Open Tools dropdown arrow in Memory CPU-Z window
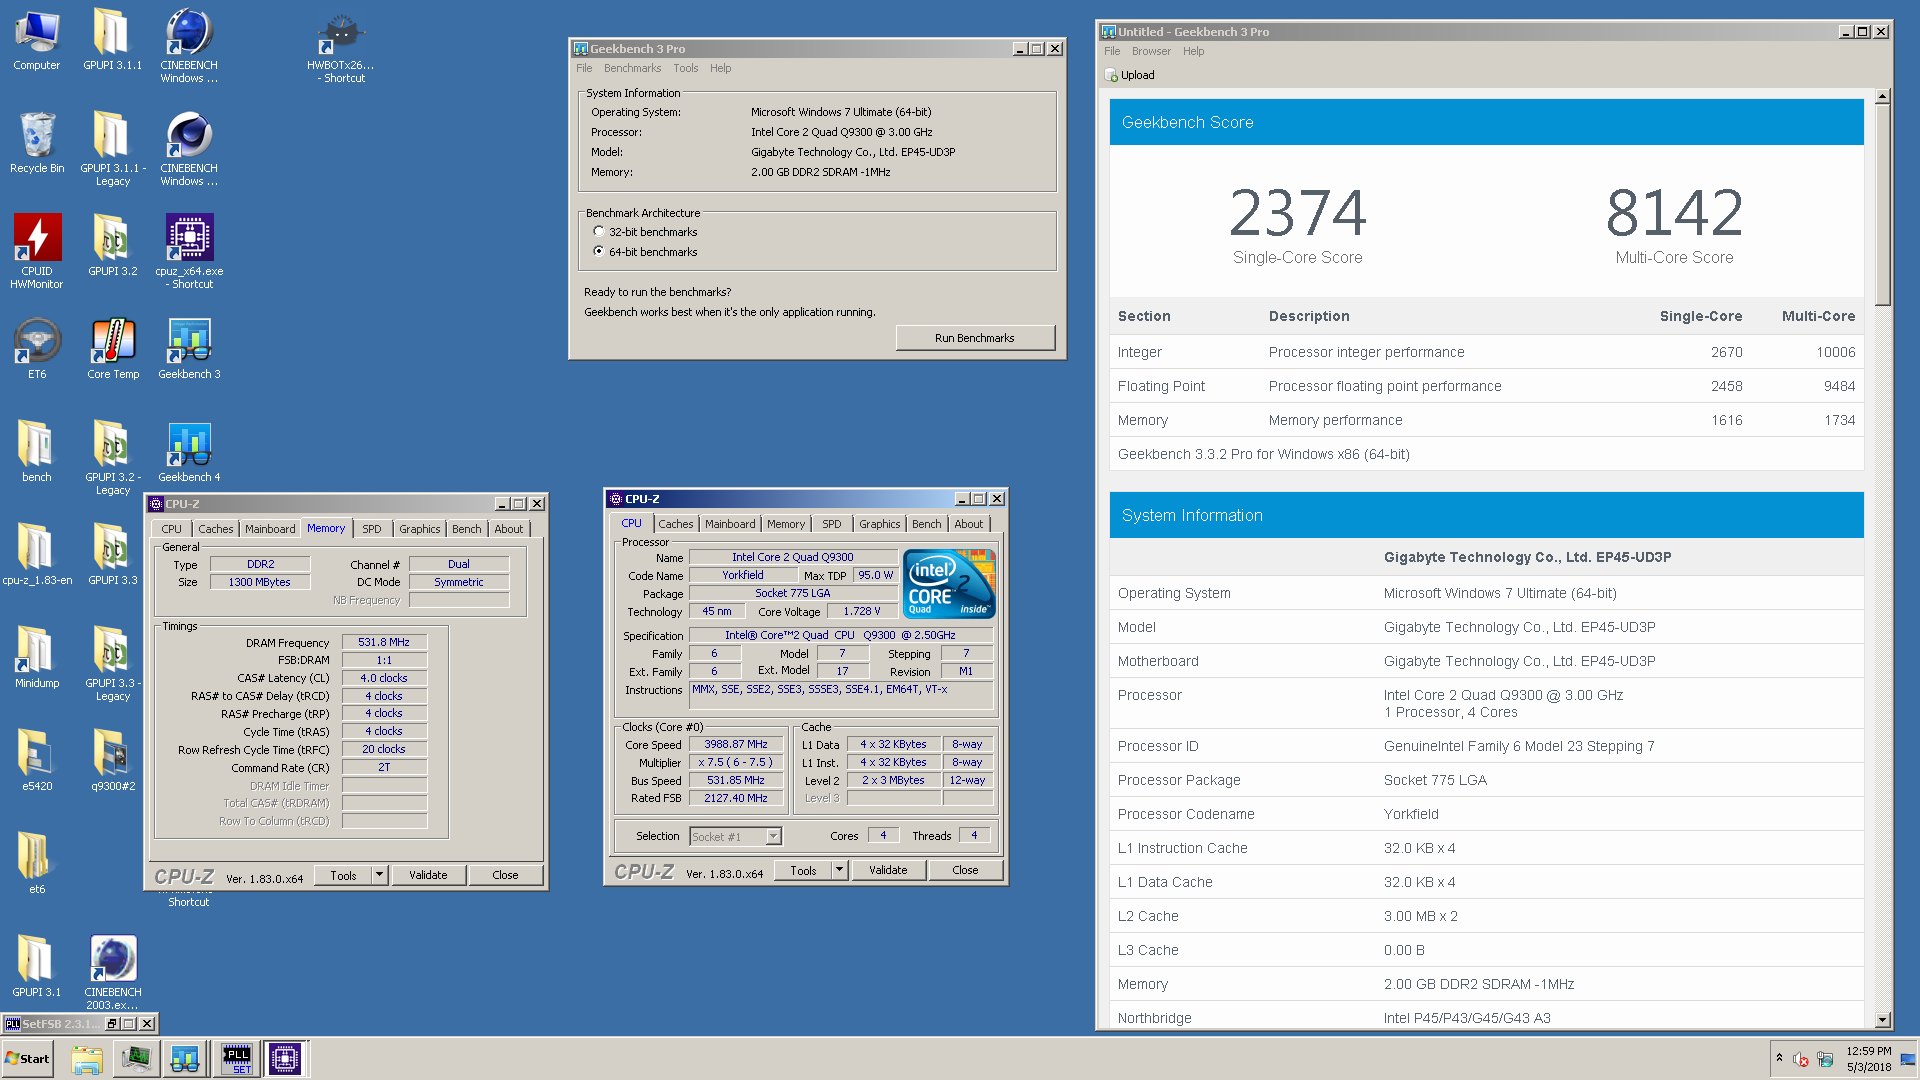Viewport: 1920px width, 1080px height. [x=380, y=875]
